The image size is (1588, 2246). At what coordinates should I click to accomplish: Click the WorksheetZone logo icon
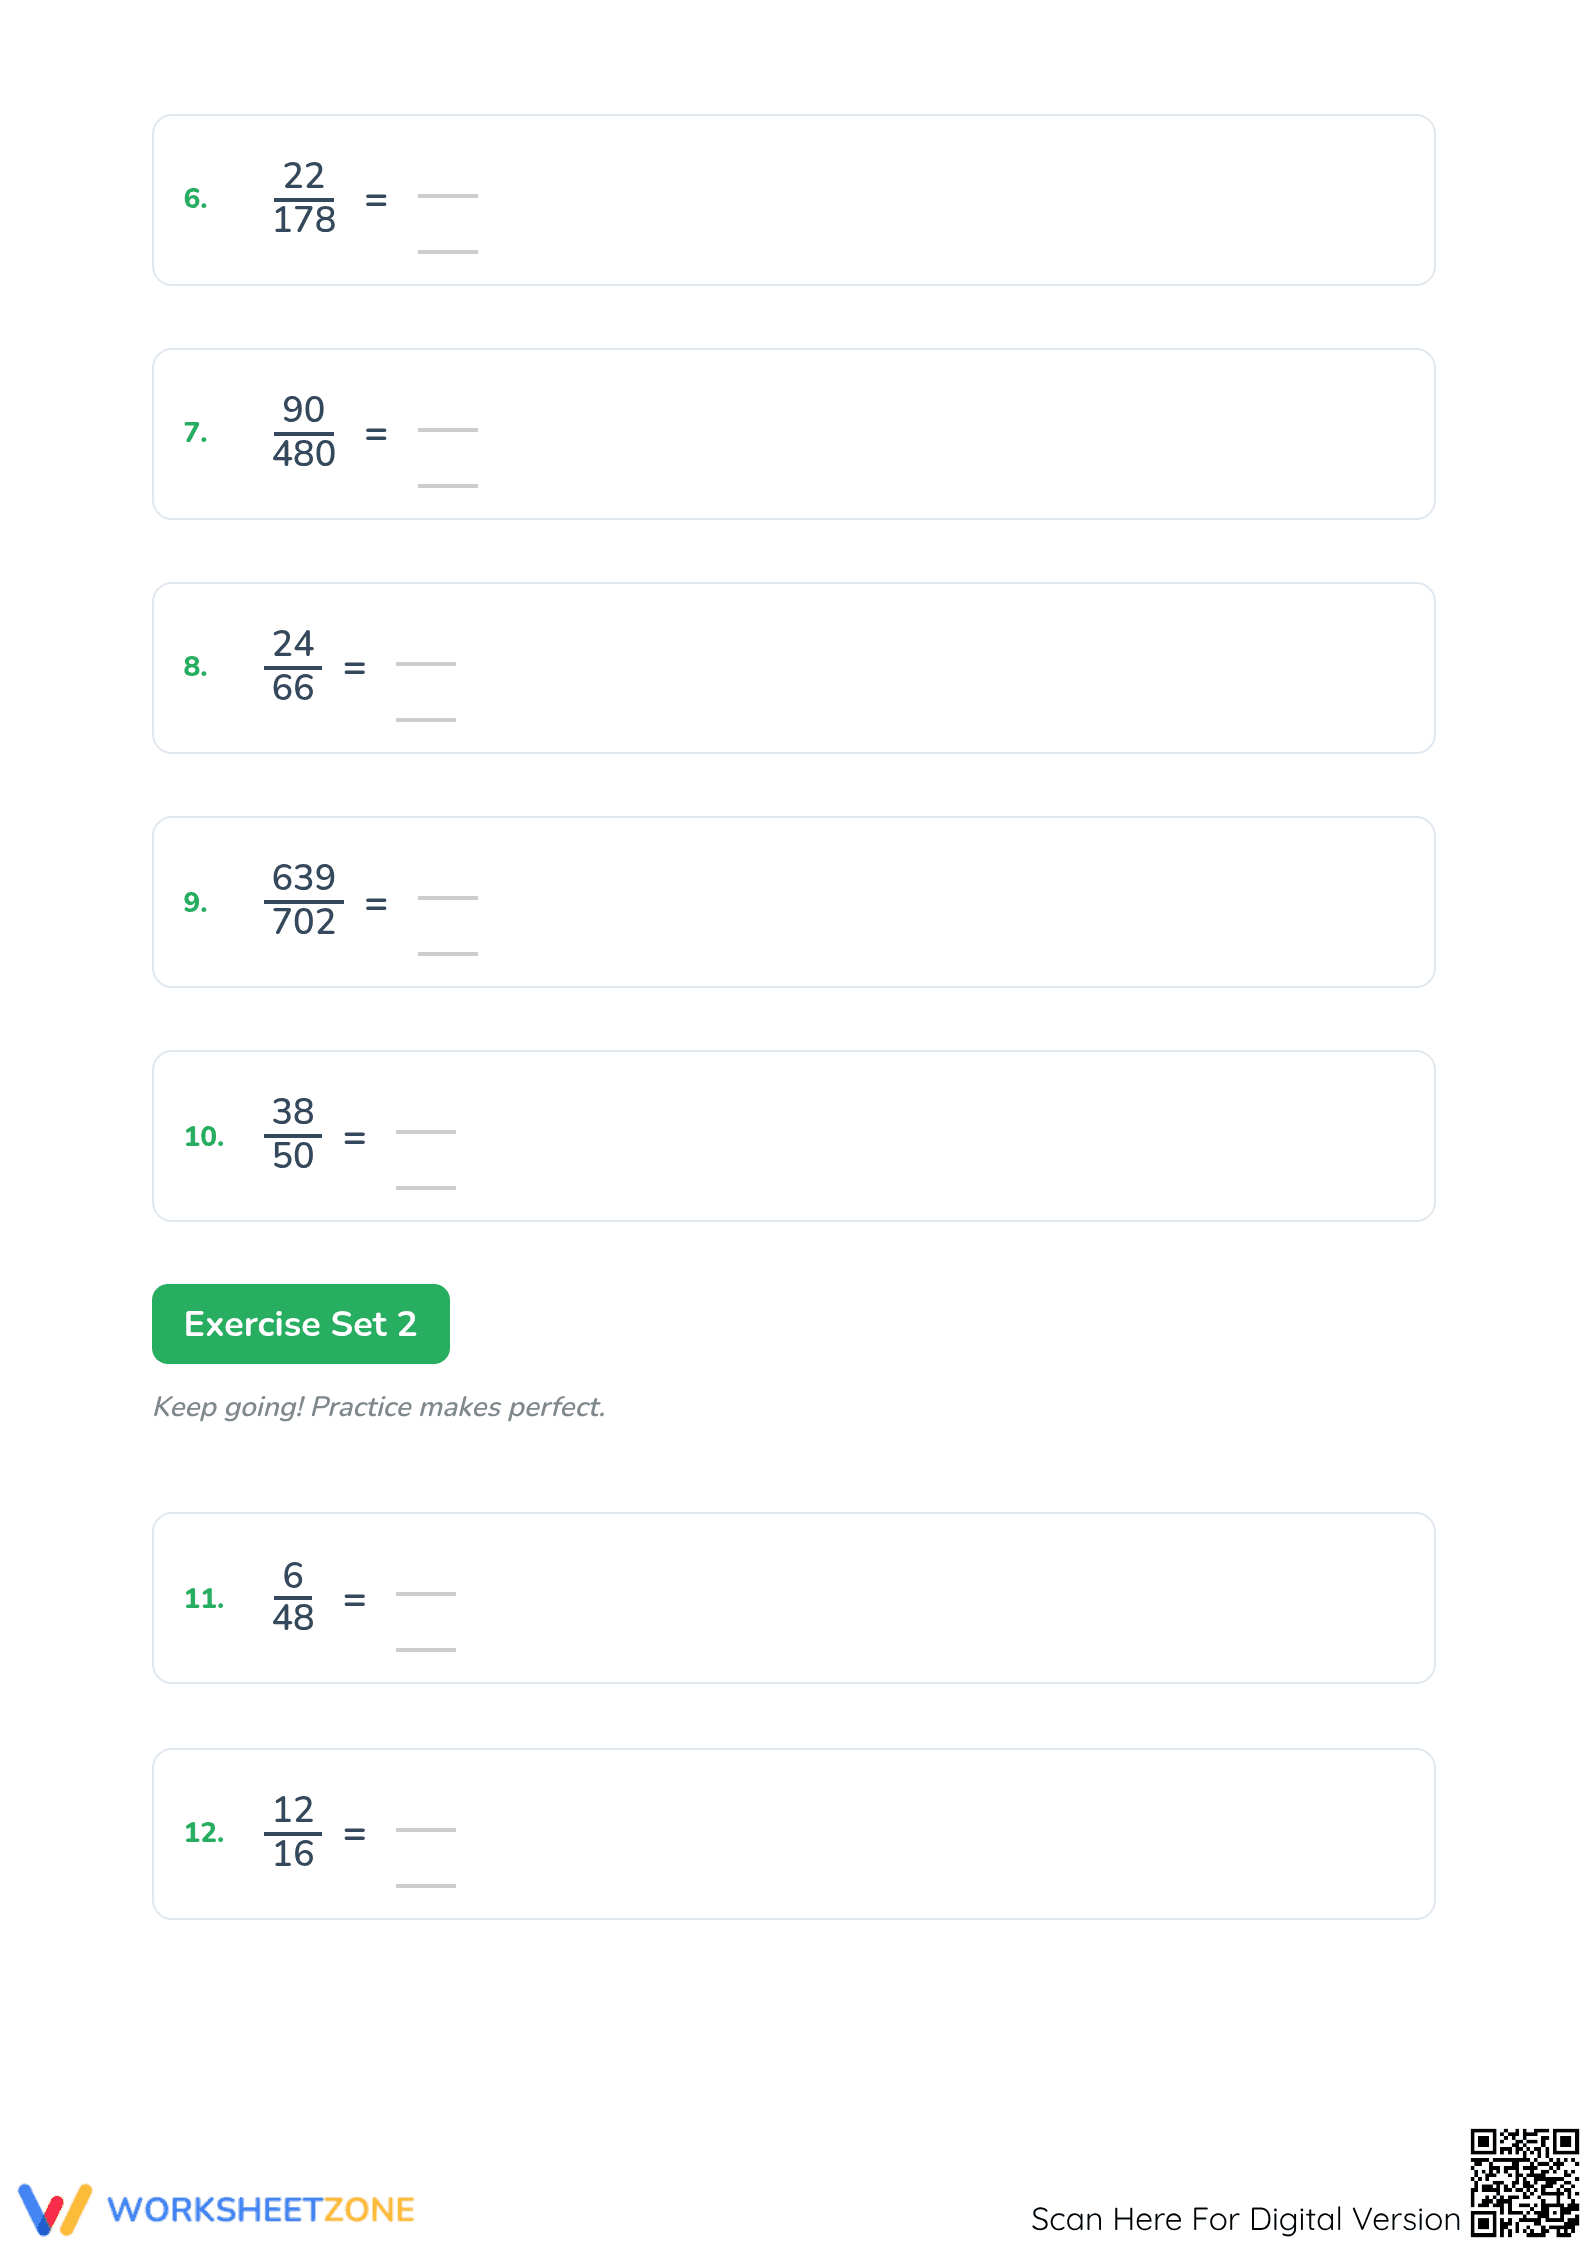pos(55,2209)
